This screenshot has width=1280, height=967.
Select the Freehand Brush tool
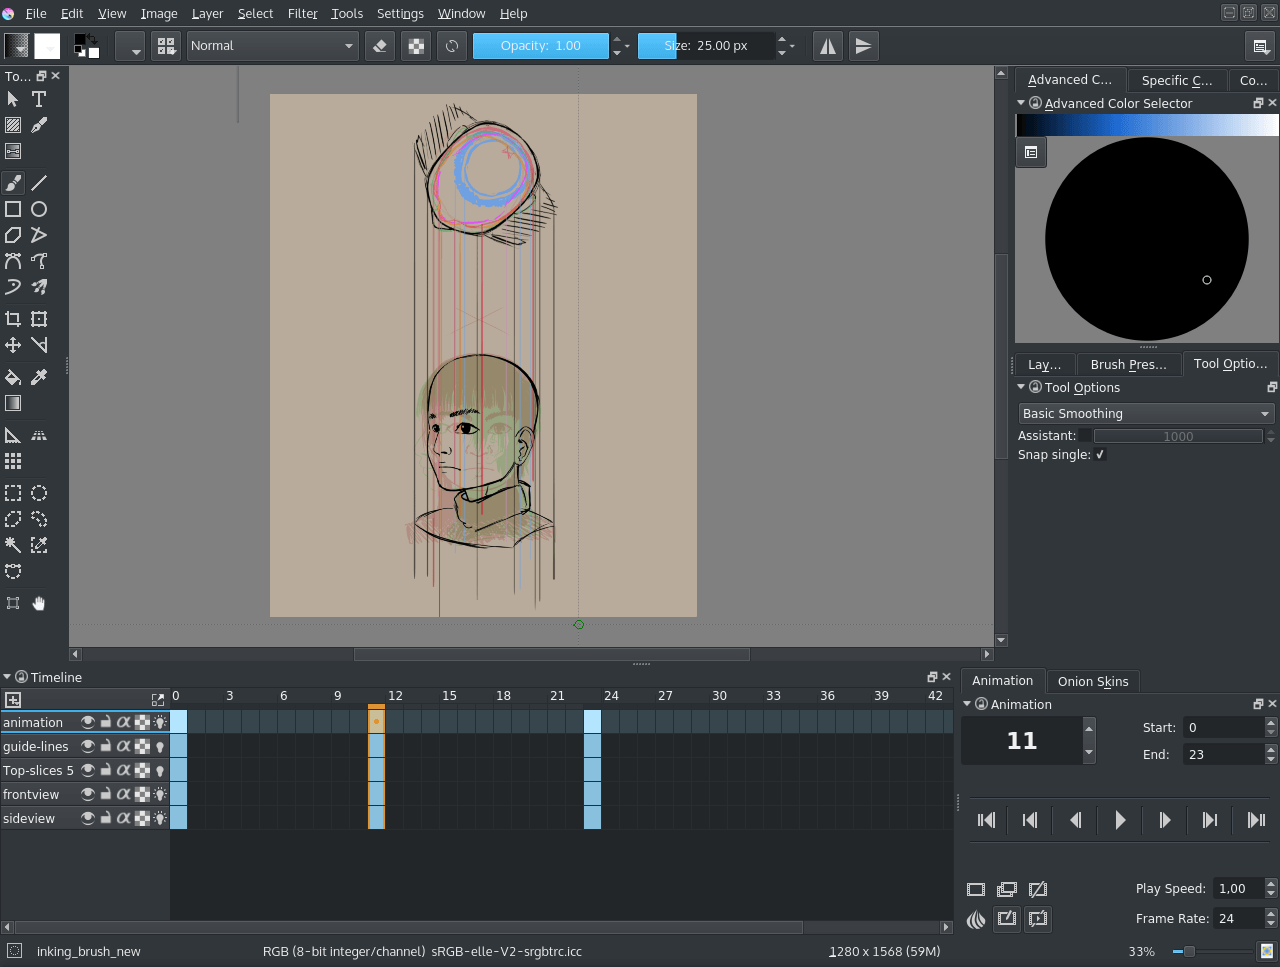pyautogui.click(x=13, y=182)
